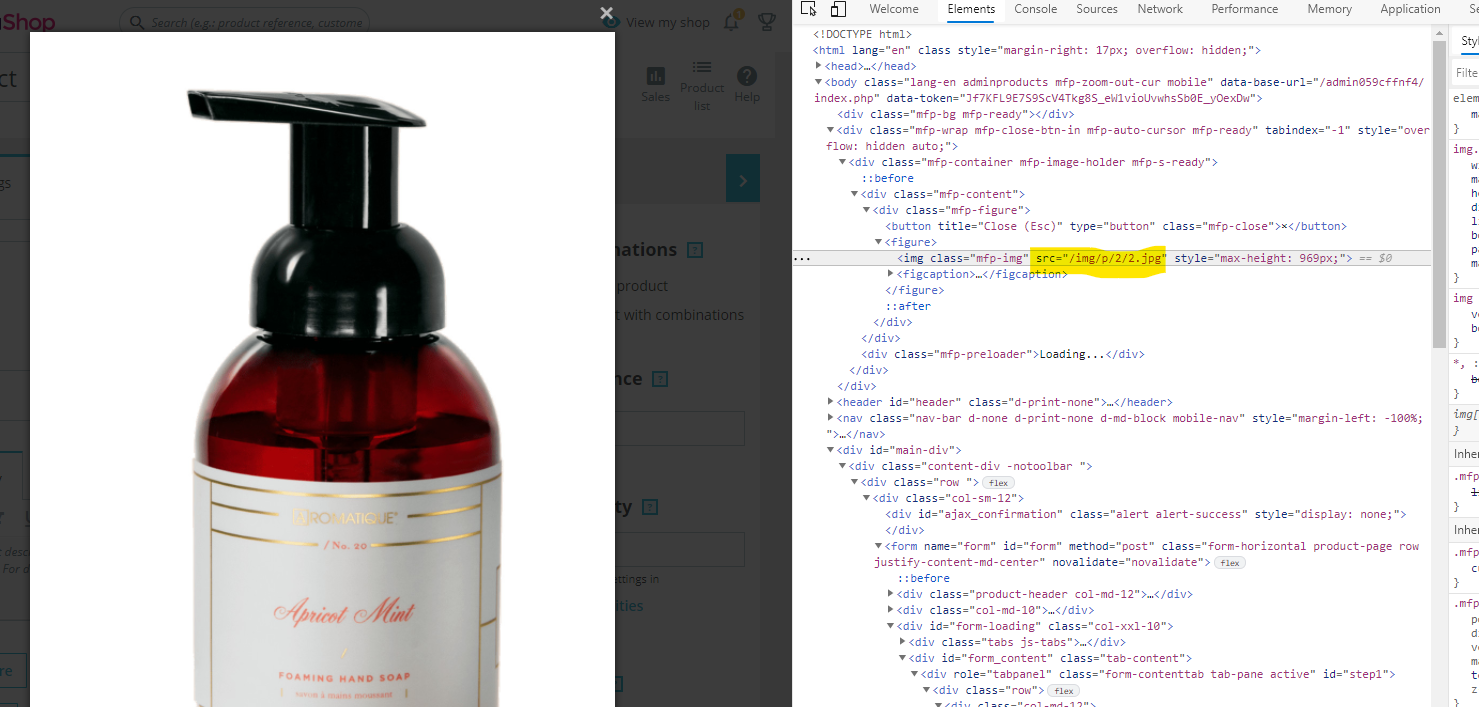The image size is (1479, 707).
Task: Switch to the Sources tab
Action: pyautogui.click(x=1097, y=9)
